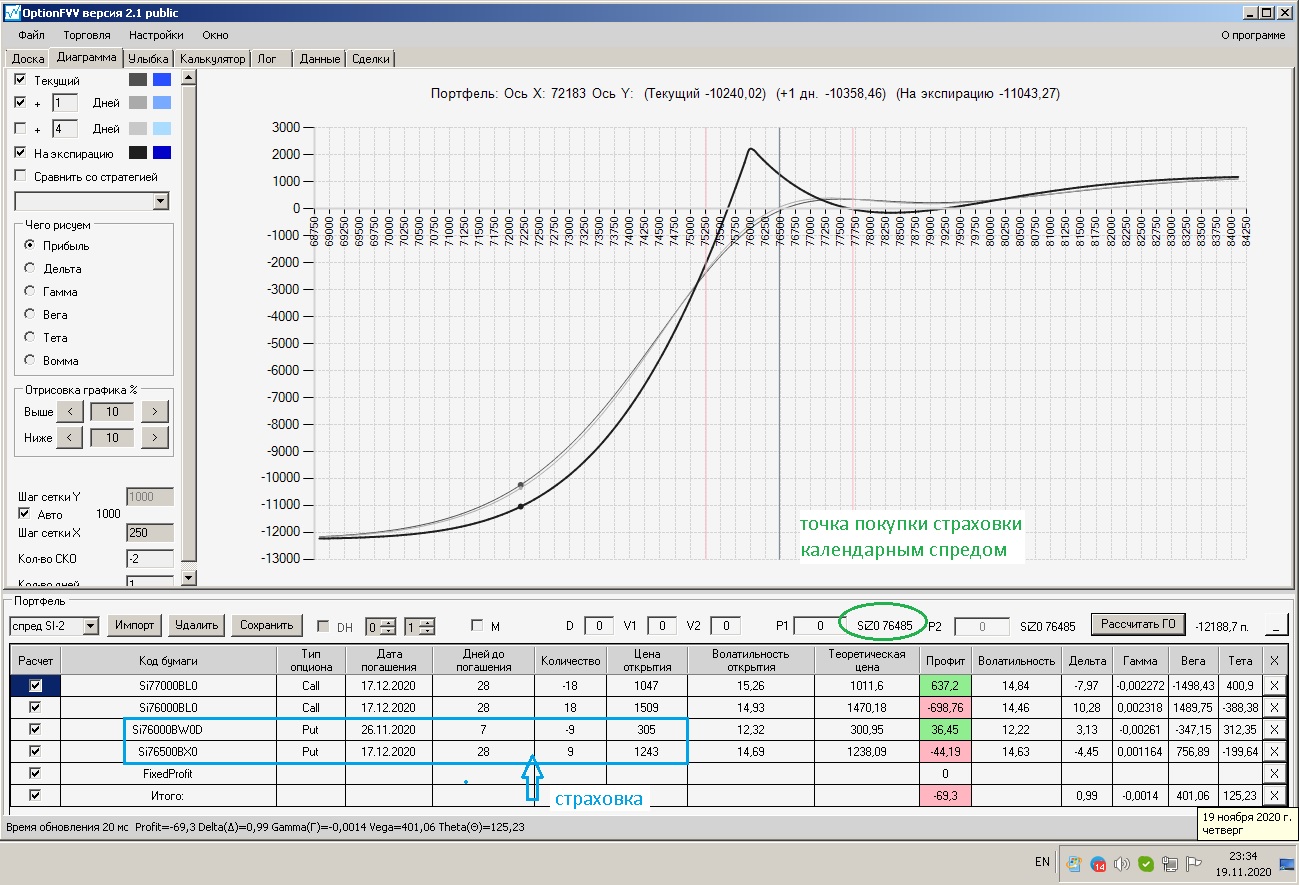The height and width of the screenshot is (885, 1299).
Task: Choose Вега as the plotted value
Action: click(x=30, y=314)
